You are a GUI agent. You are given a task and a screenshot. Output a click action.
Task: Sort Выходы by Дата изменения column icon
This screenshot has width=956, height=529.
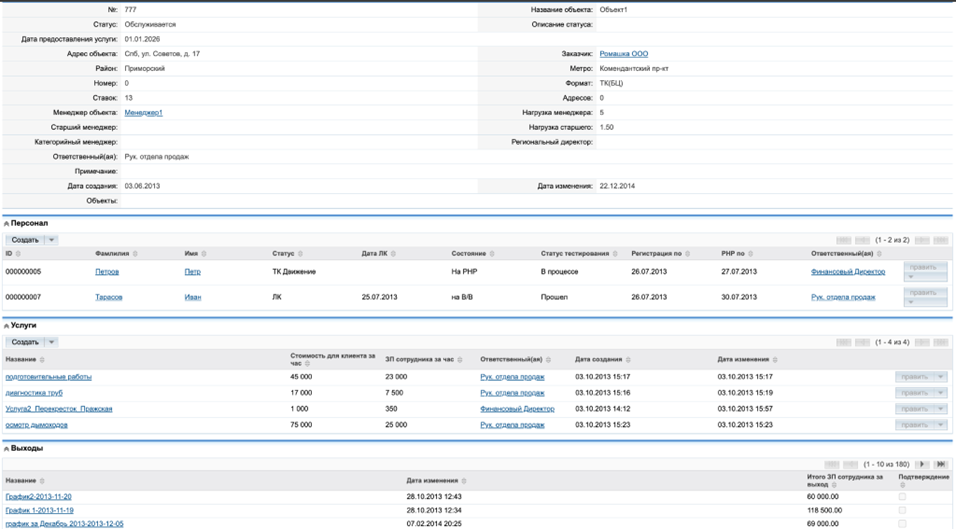pos(464,481)
